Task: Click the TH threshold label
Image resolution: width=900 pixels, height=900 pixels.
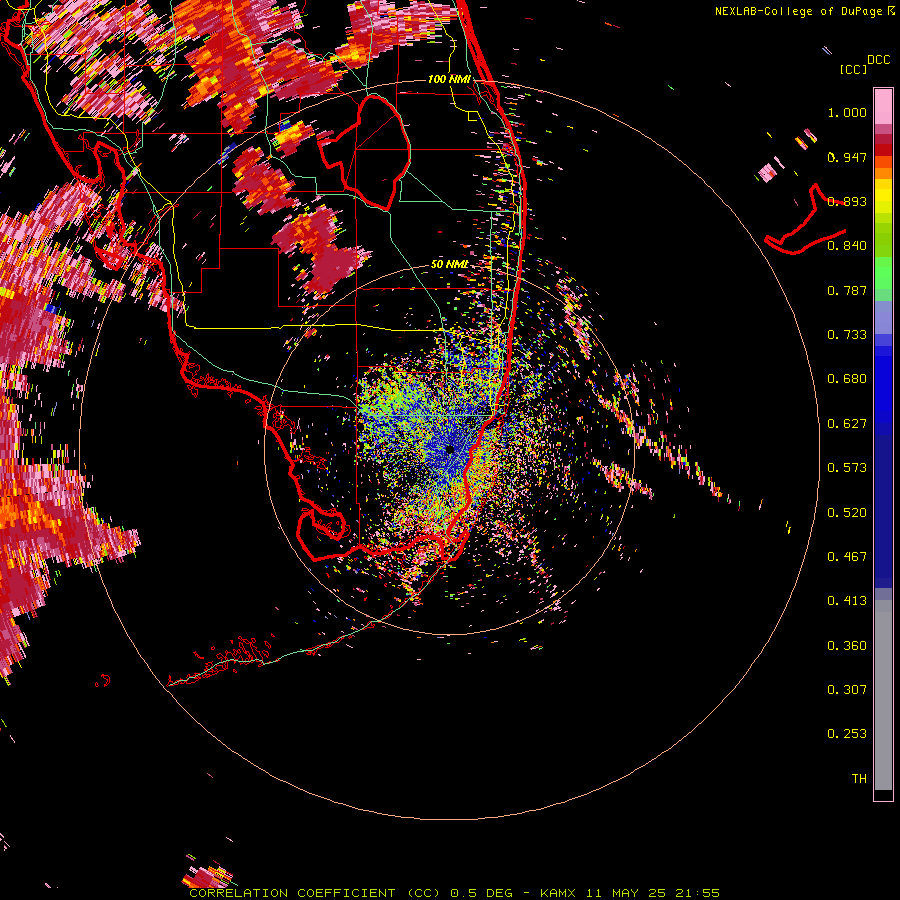Action: (x=859, y=778)
